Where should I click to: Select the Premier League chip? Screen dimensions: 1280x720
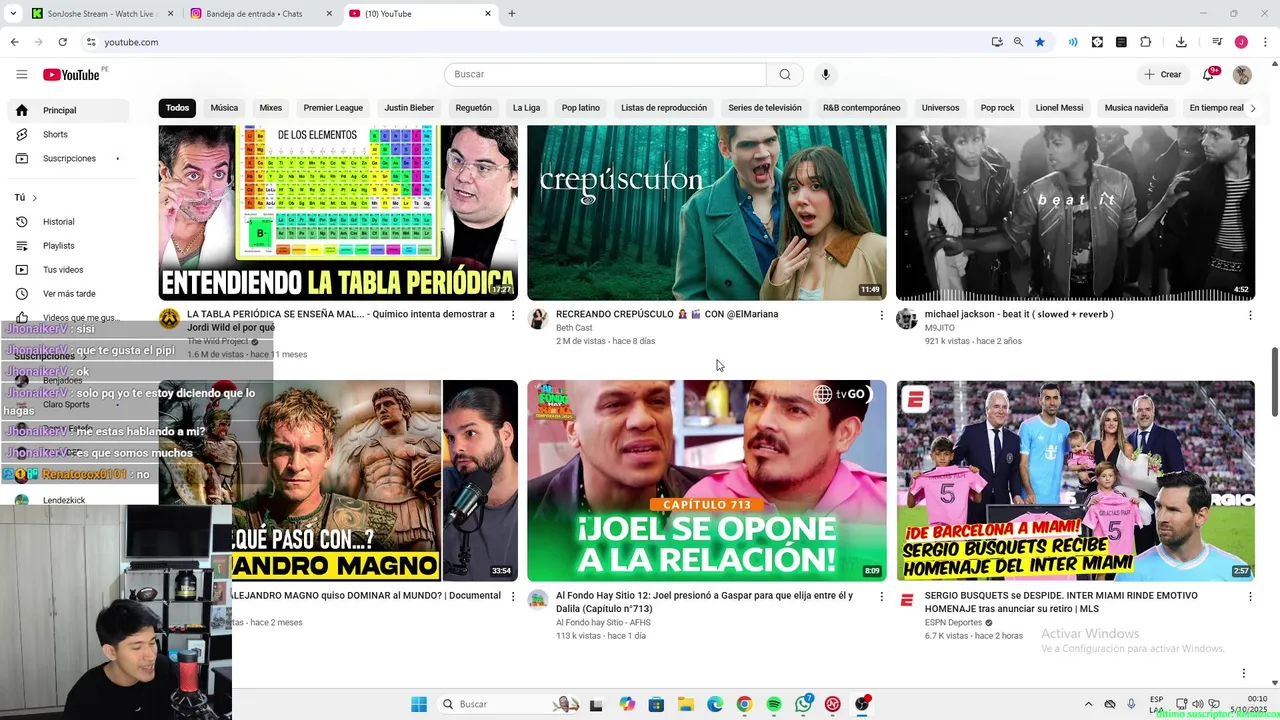333,108
